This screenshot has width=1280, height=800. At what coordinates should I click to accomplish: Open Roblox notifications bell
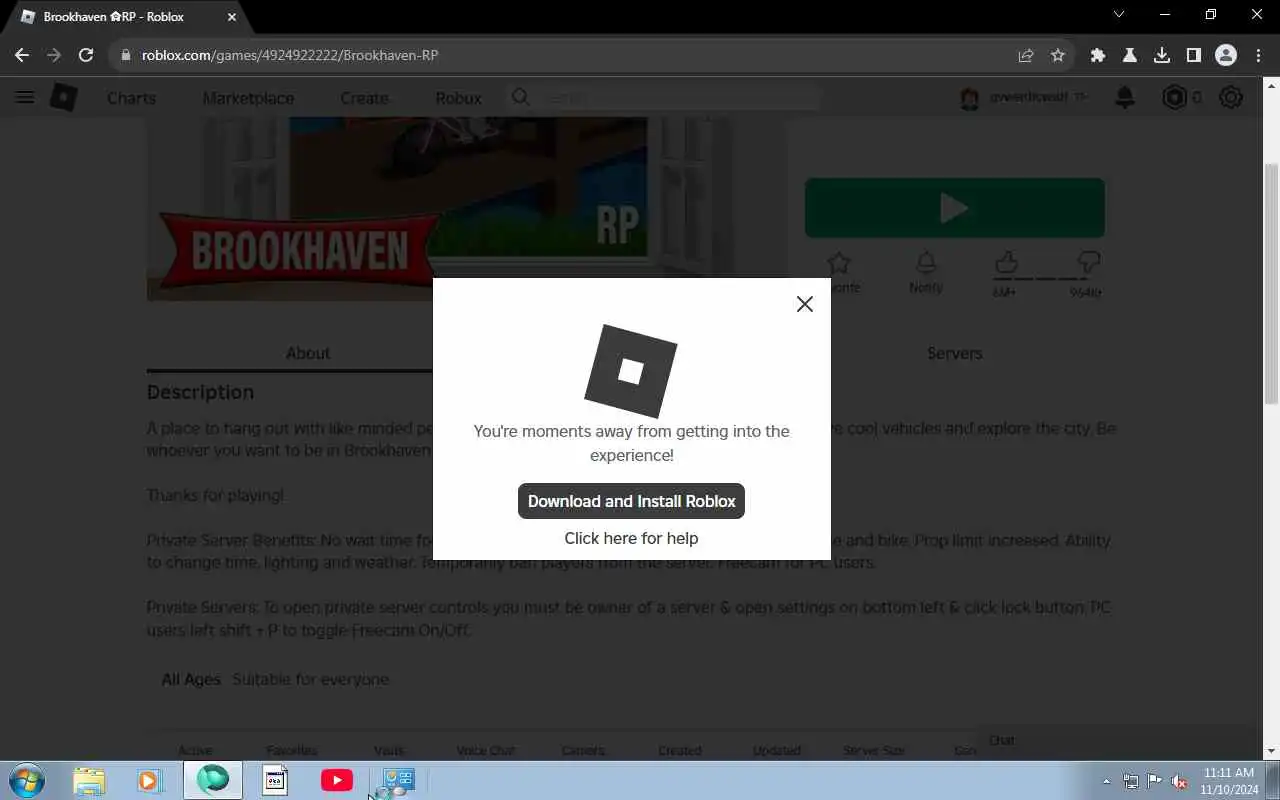tap(1125, 97)
